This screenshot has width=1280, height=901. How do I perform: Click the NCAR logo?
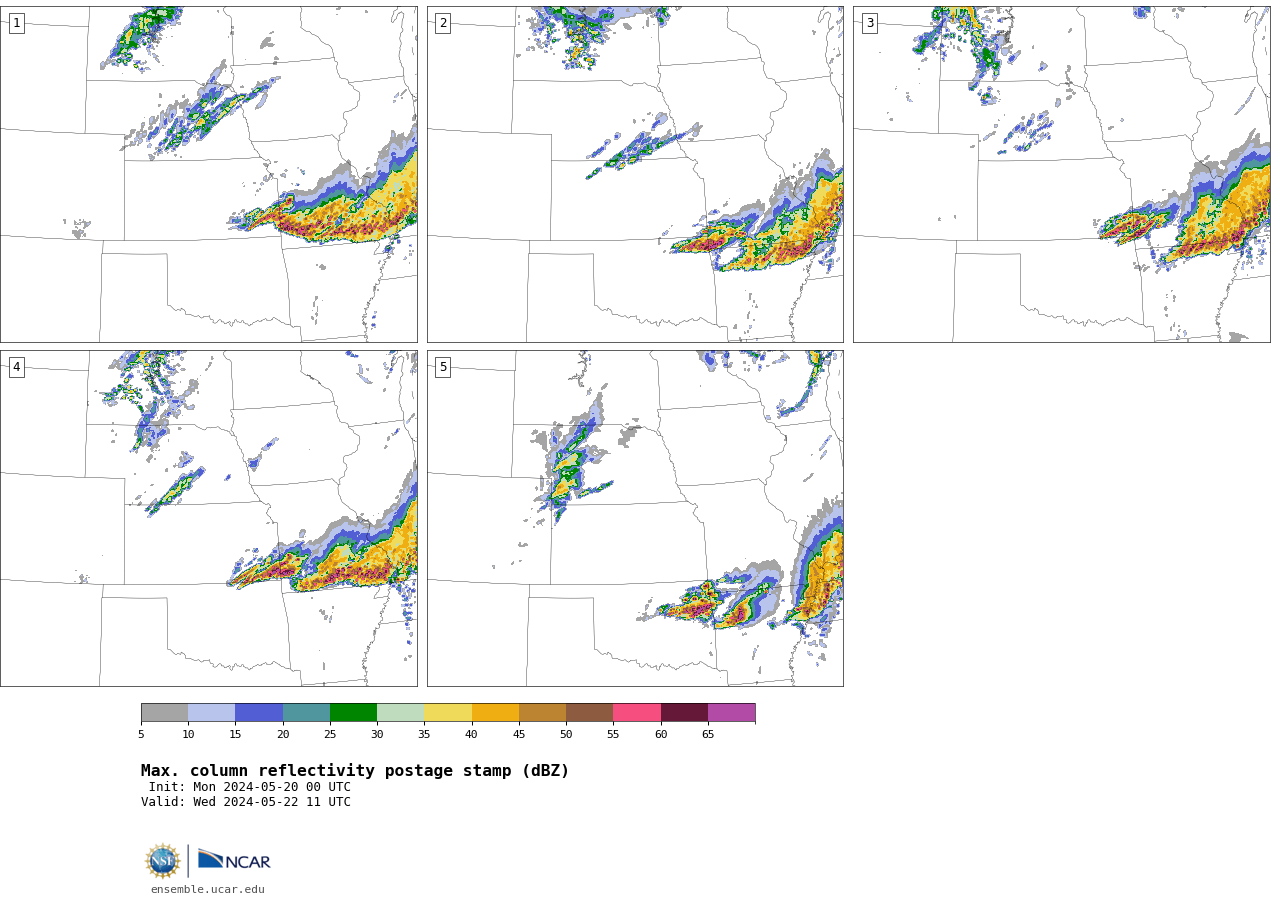[234, 861]
